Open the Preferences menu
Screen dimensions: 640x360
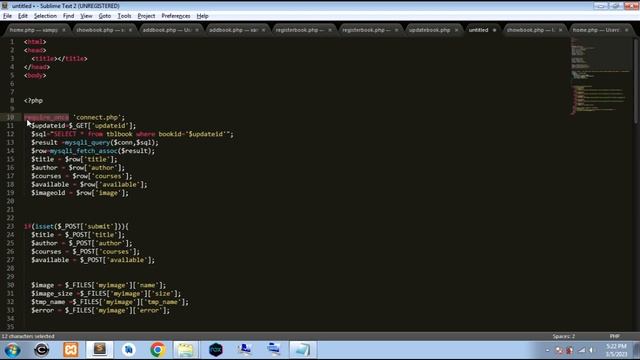(176, 16)
